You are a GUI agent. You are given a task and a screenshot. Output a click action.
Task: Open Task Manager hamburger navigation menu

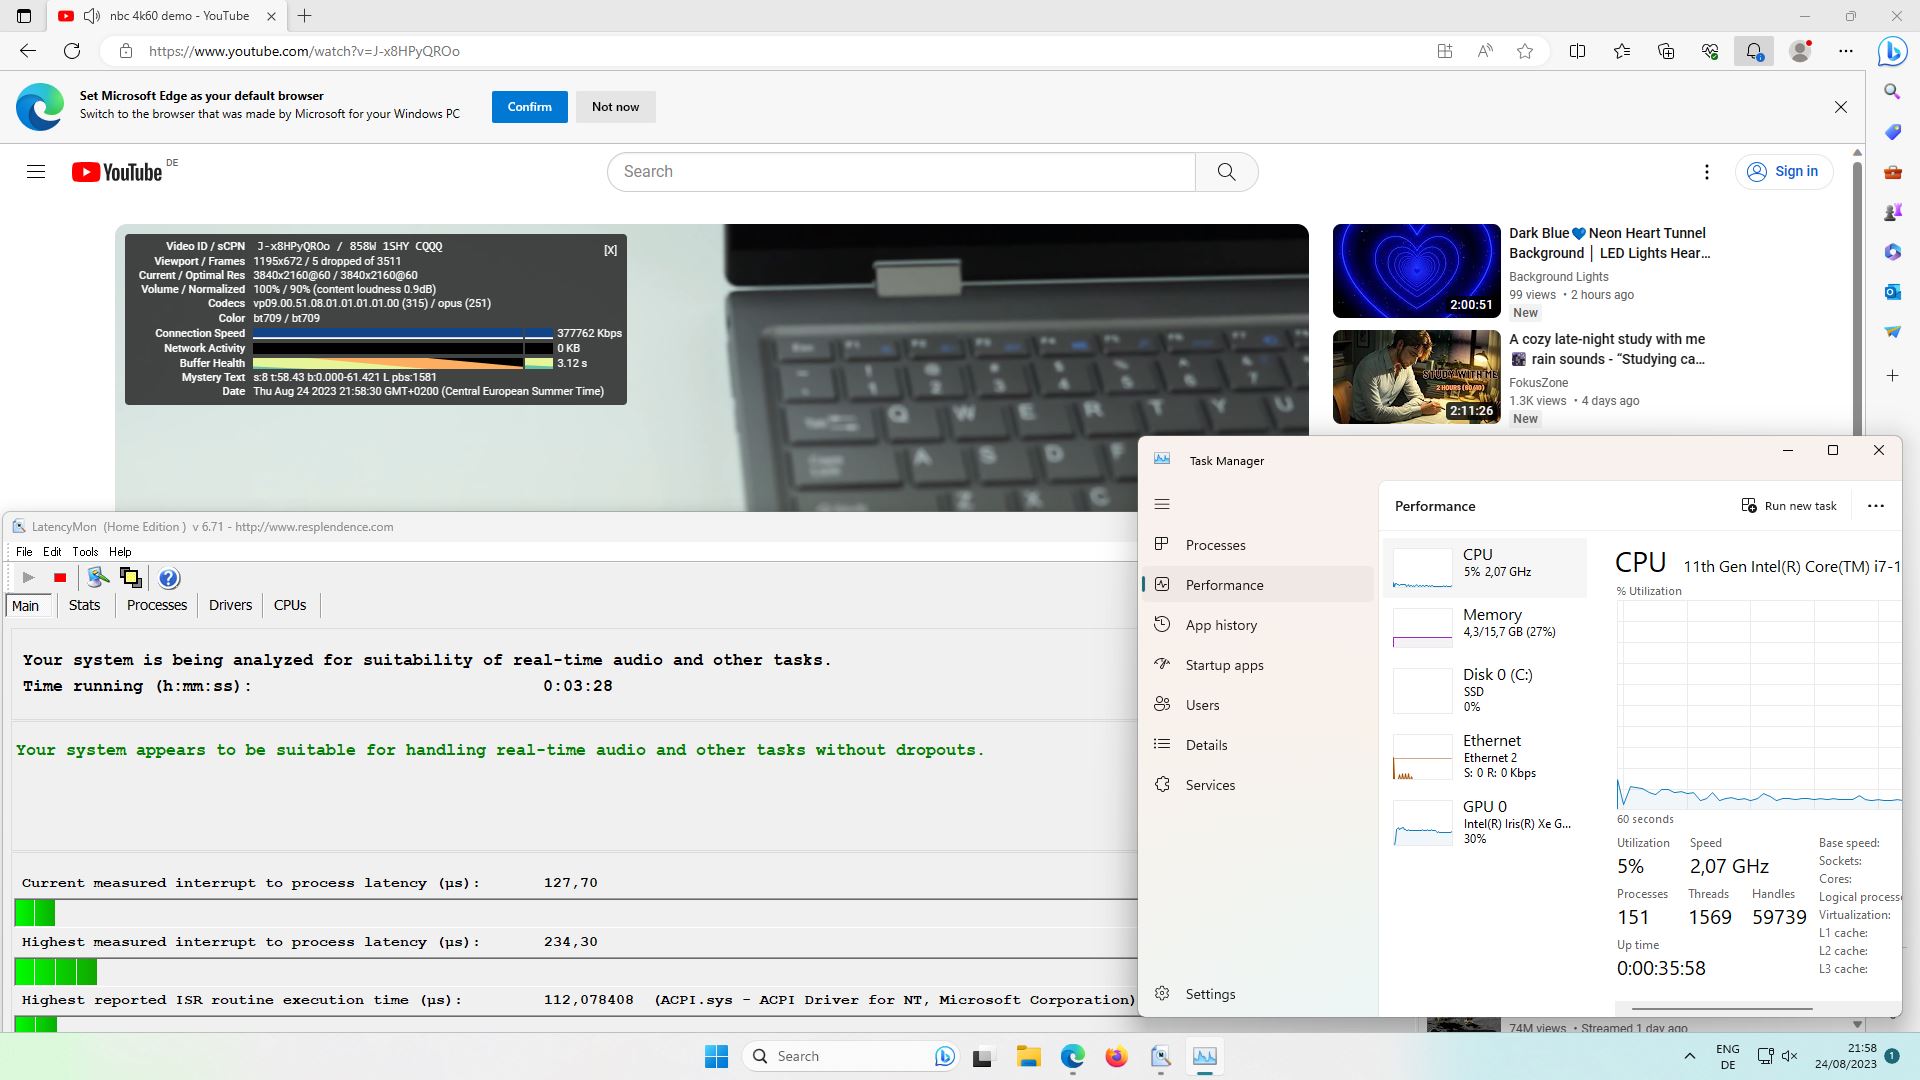point(1162,505)
